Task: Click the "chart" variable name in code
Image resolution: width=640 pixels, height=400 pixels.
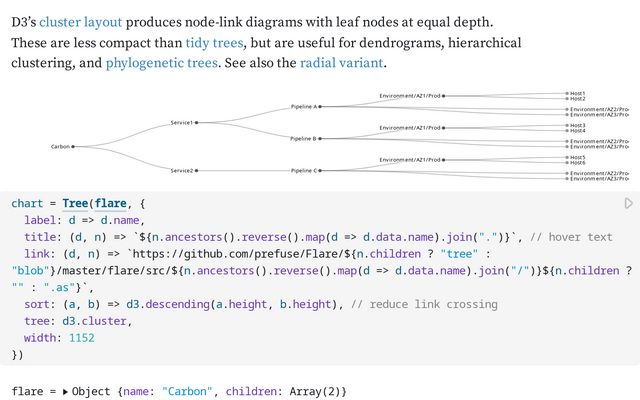Action: tap(27, 204)
